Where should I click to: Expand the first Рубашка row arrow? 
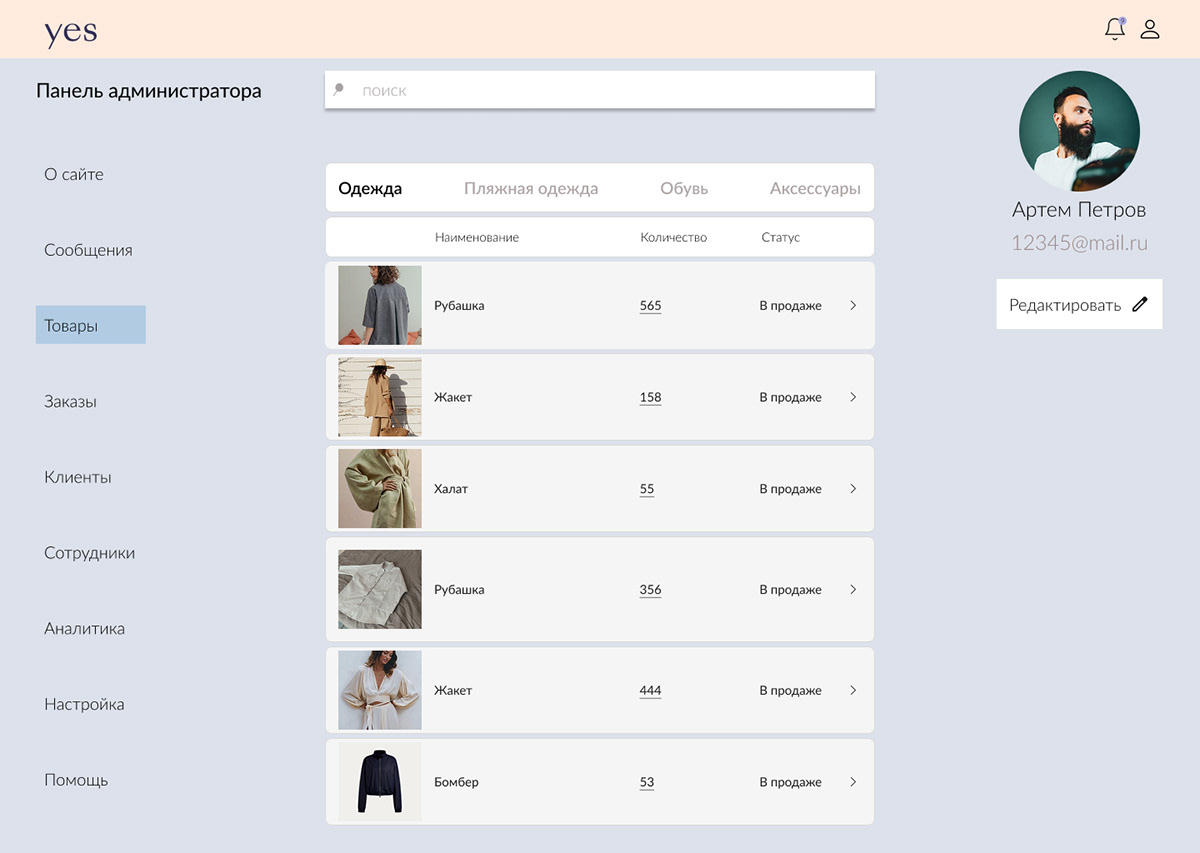coord(853,305)
